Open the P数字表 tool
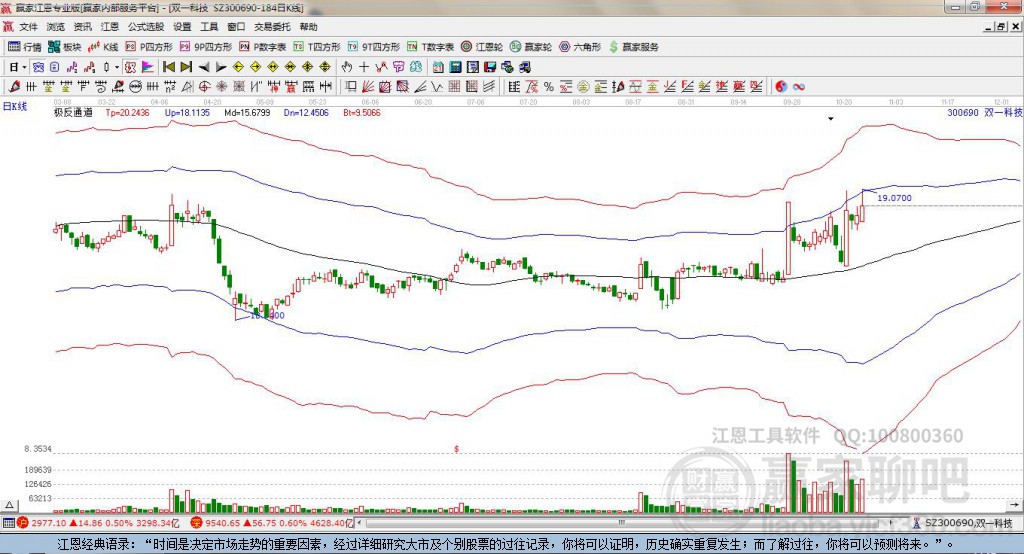This screenshot has width=1024, height=554. 263,47
